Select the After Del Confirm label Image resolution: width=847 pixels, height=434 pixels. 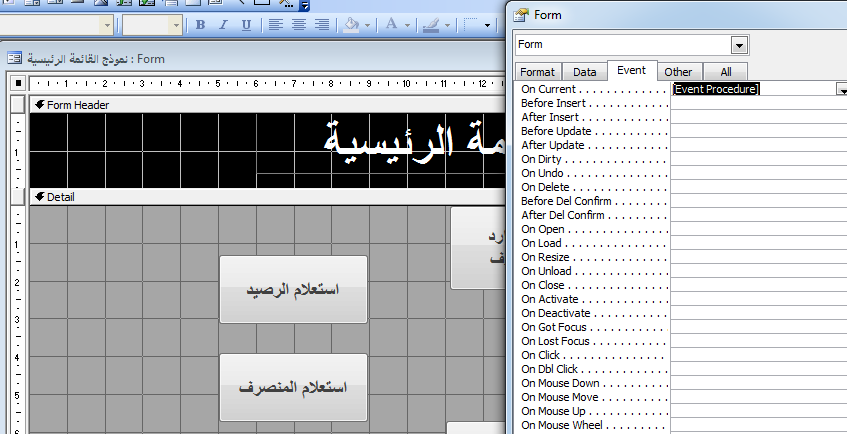(563, 215)
